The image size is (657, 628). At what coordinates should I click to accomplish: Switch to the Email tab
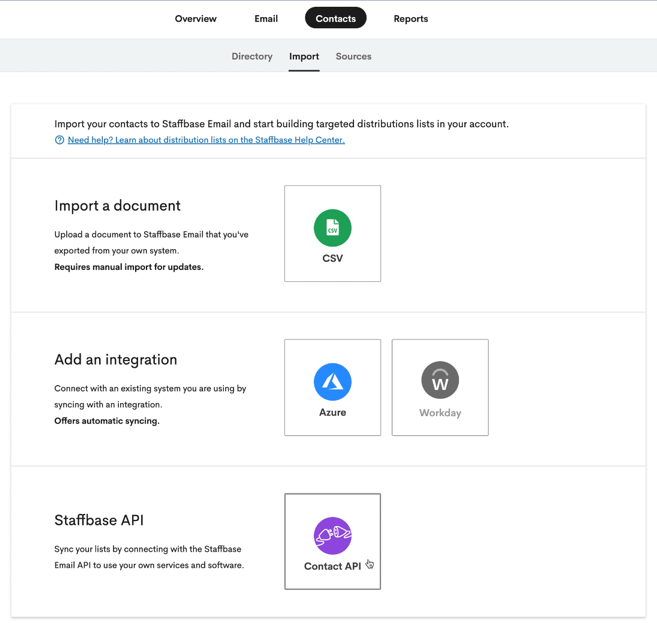point(266,18)
